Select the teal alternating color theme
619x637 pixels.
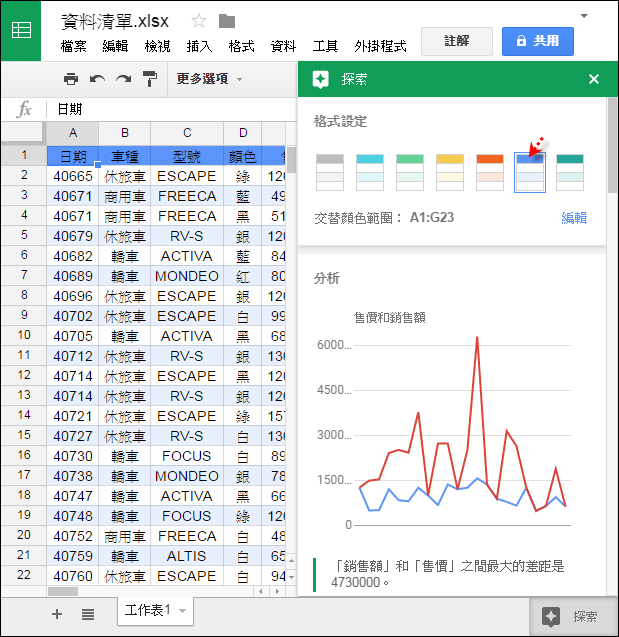570,172
